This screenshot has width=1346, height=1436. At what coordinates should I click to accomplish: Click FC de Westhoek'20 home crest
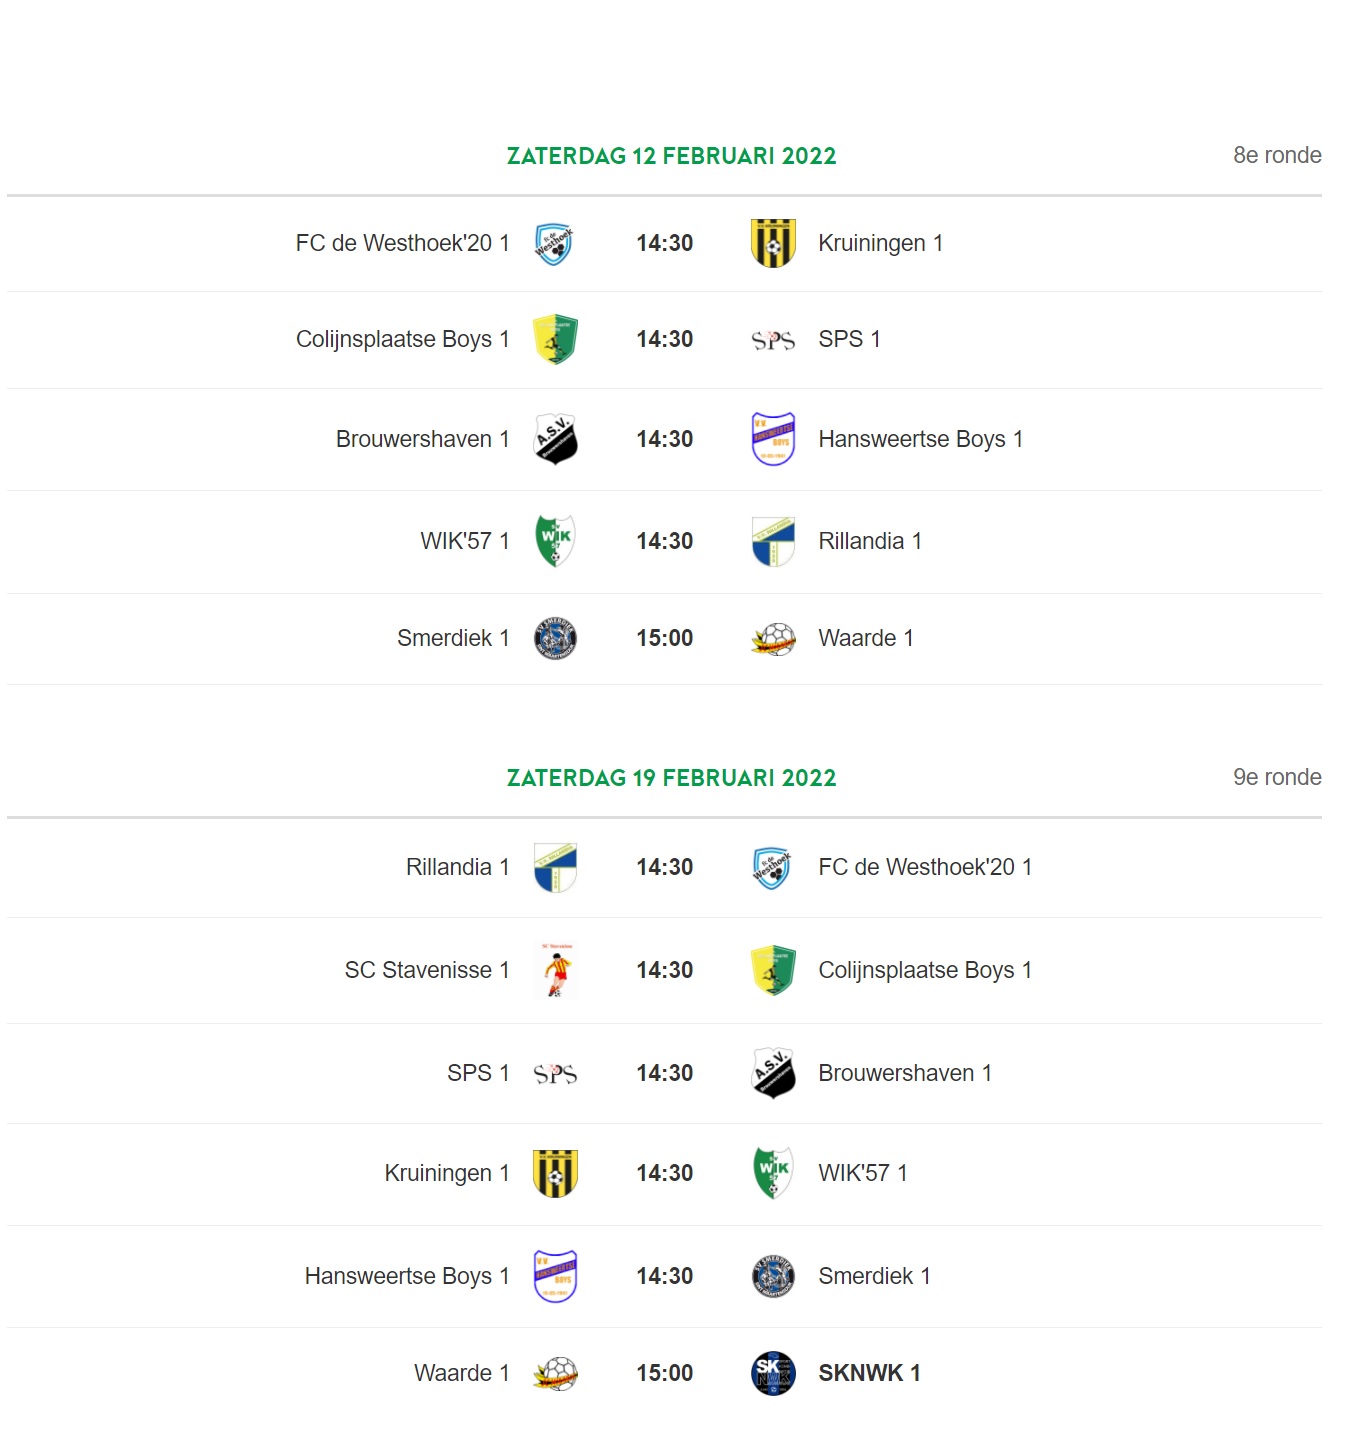(554, 243)
